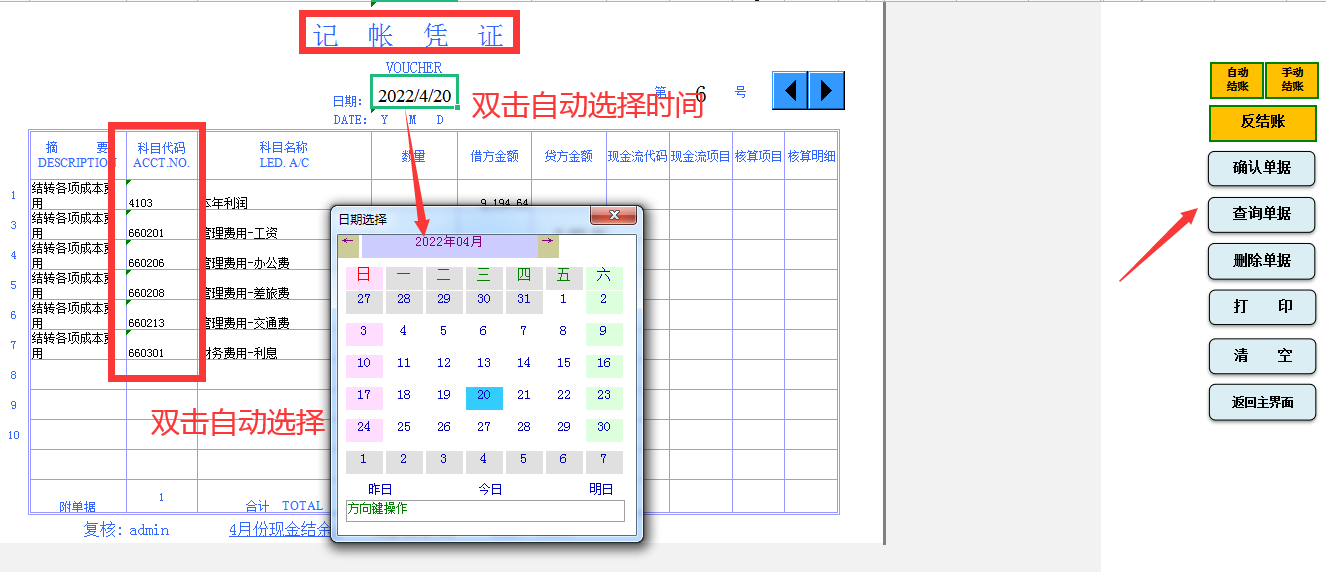Click the 复核: admin reviewer text
This screenshot has width=1326, height=572.
[126, 530]
